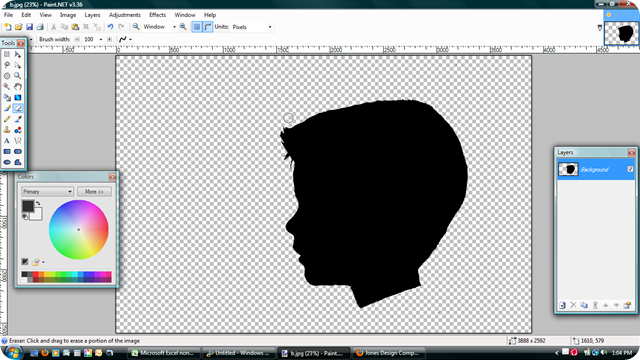Undo the last action
Image resolution: width=640 pixels, height=360 pixels.
tap(110, 27)
